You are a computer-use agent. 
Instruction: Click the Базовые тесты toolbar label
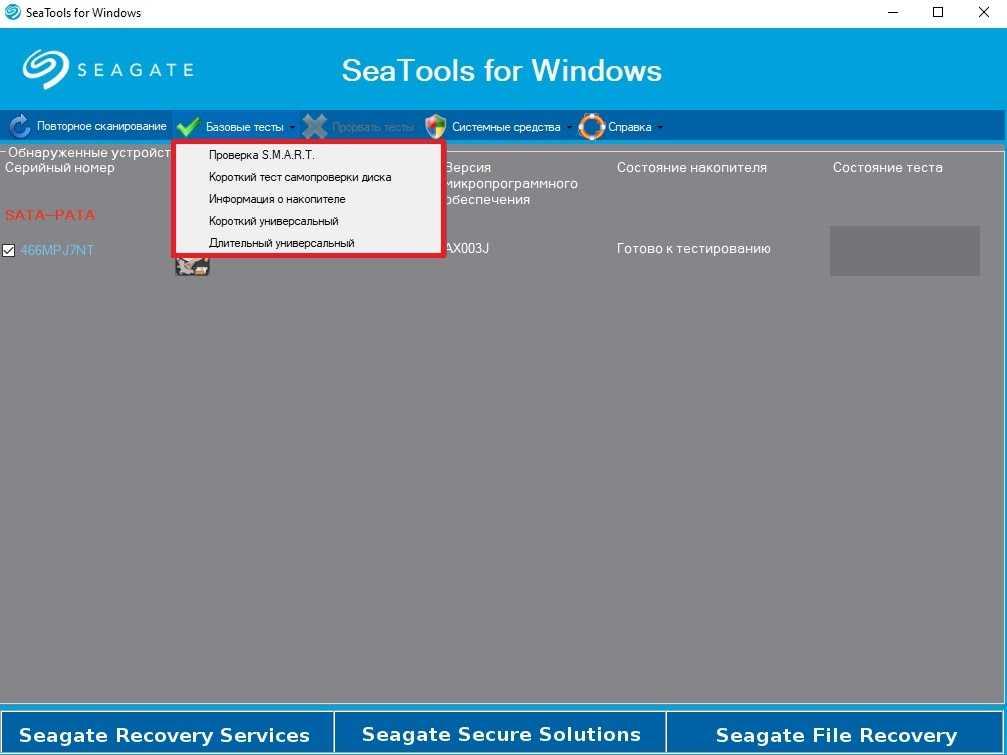pos(245,127)
